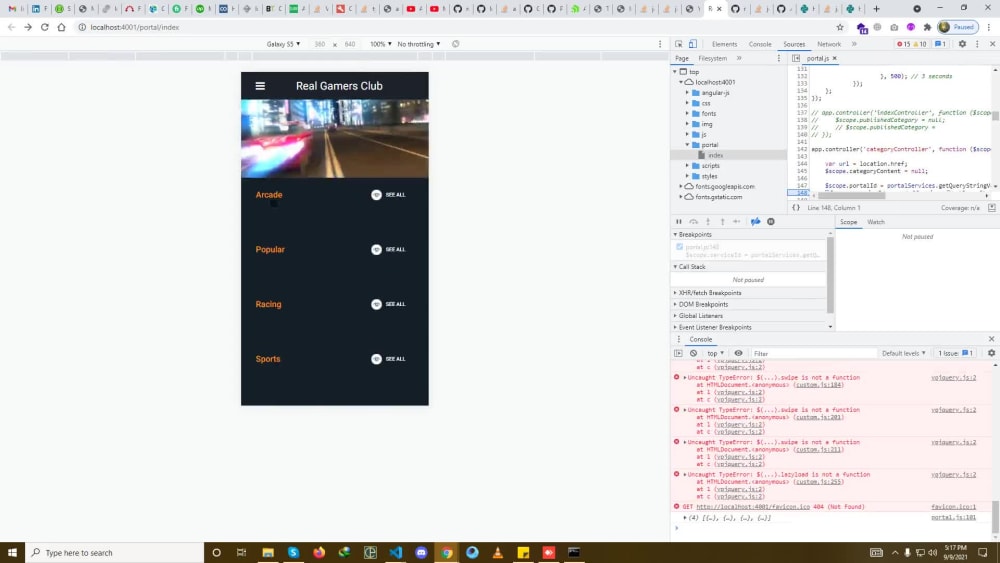This screenshot has height=563, width=1000.
Task: Click the viewport width field showing 360
Action: coord(320,44)
